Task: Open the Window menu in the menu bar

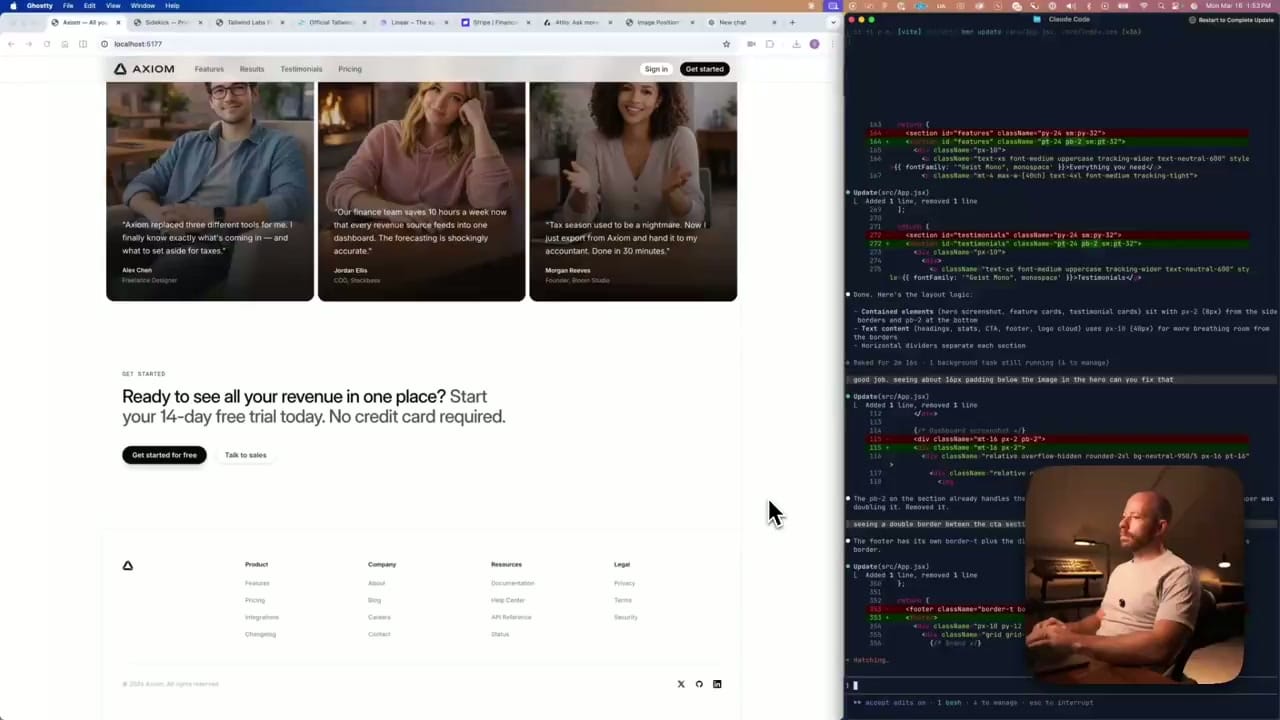Action: [x=142, y=6]
